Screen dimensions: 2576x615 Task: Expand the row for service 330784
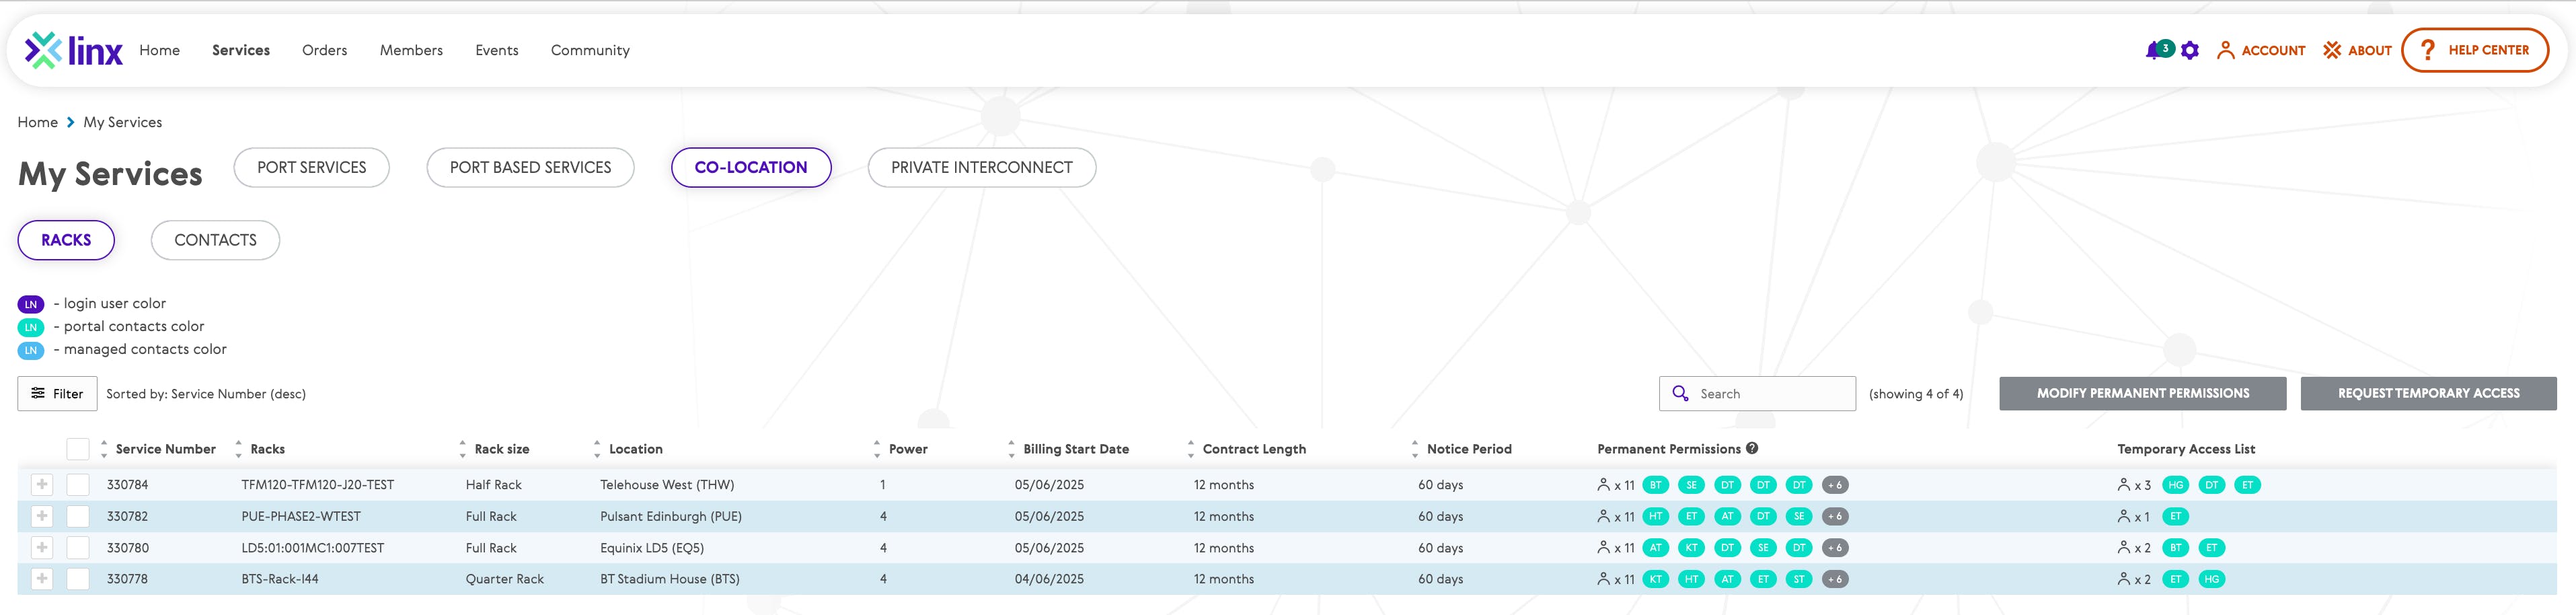coord(42,485)
